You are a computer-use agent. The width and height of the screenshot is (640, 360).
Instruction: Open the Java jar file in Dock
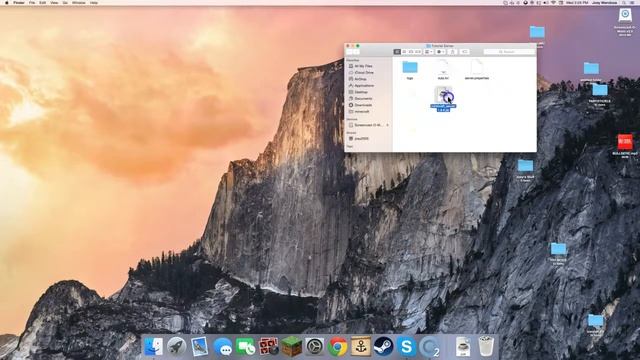(x=463, y=347)
